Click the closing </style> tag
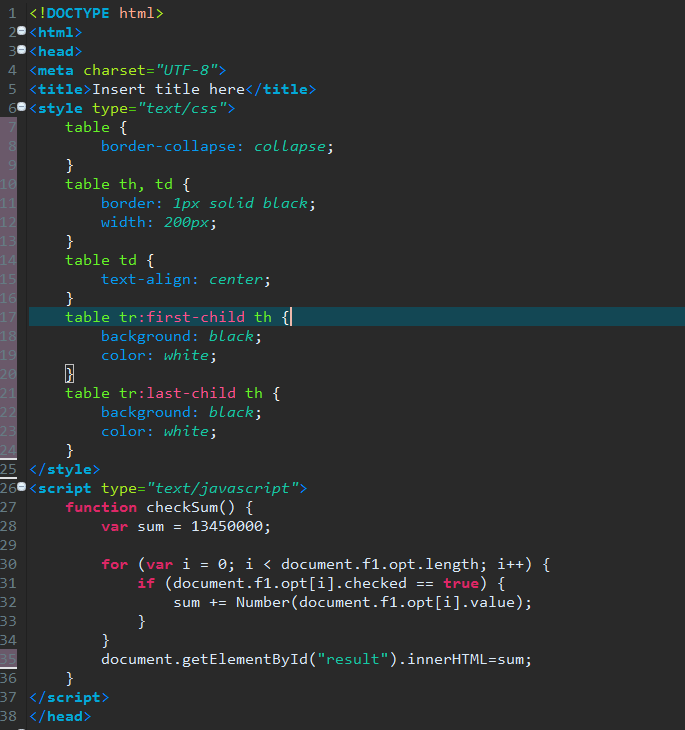Screen dimensions: 685x730 pos(65,469)
